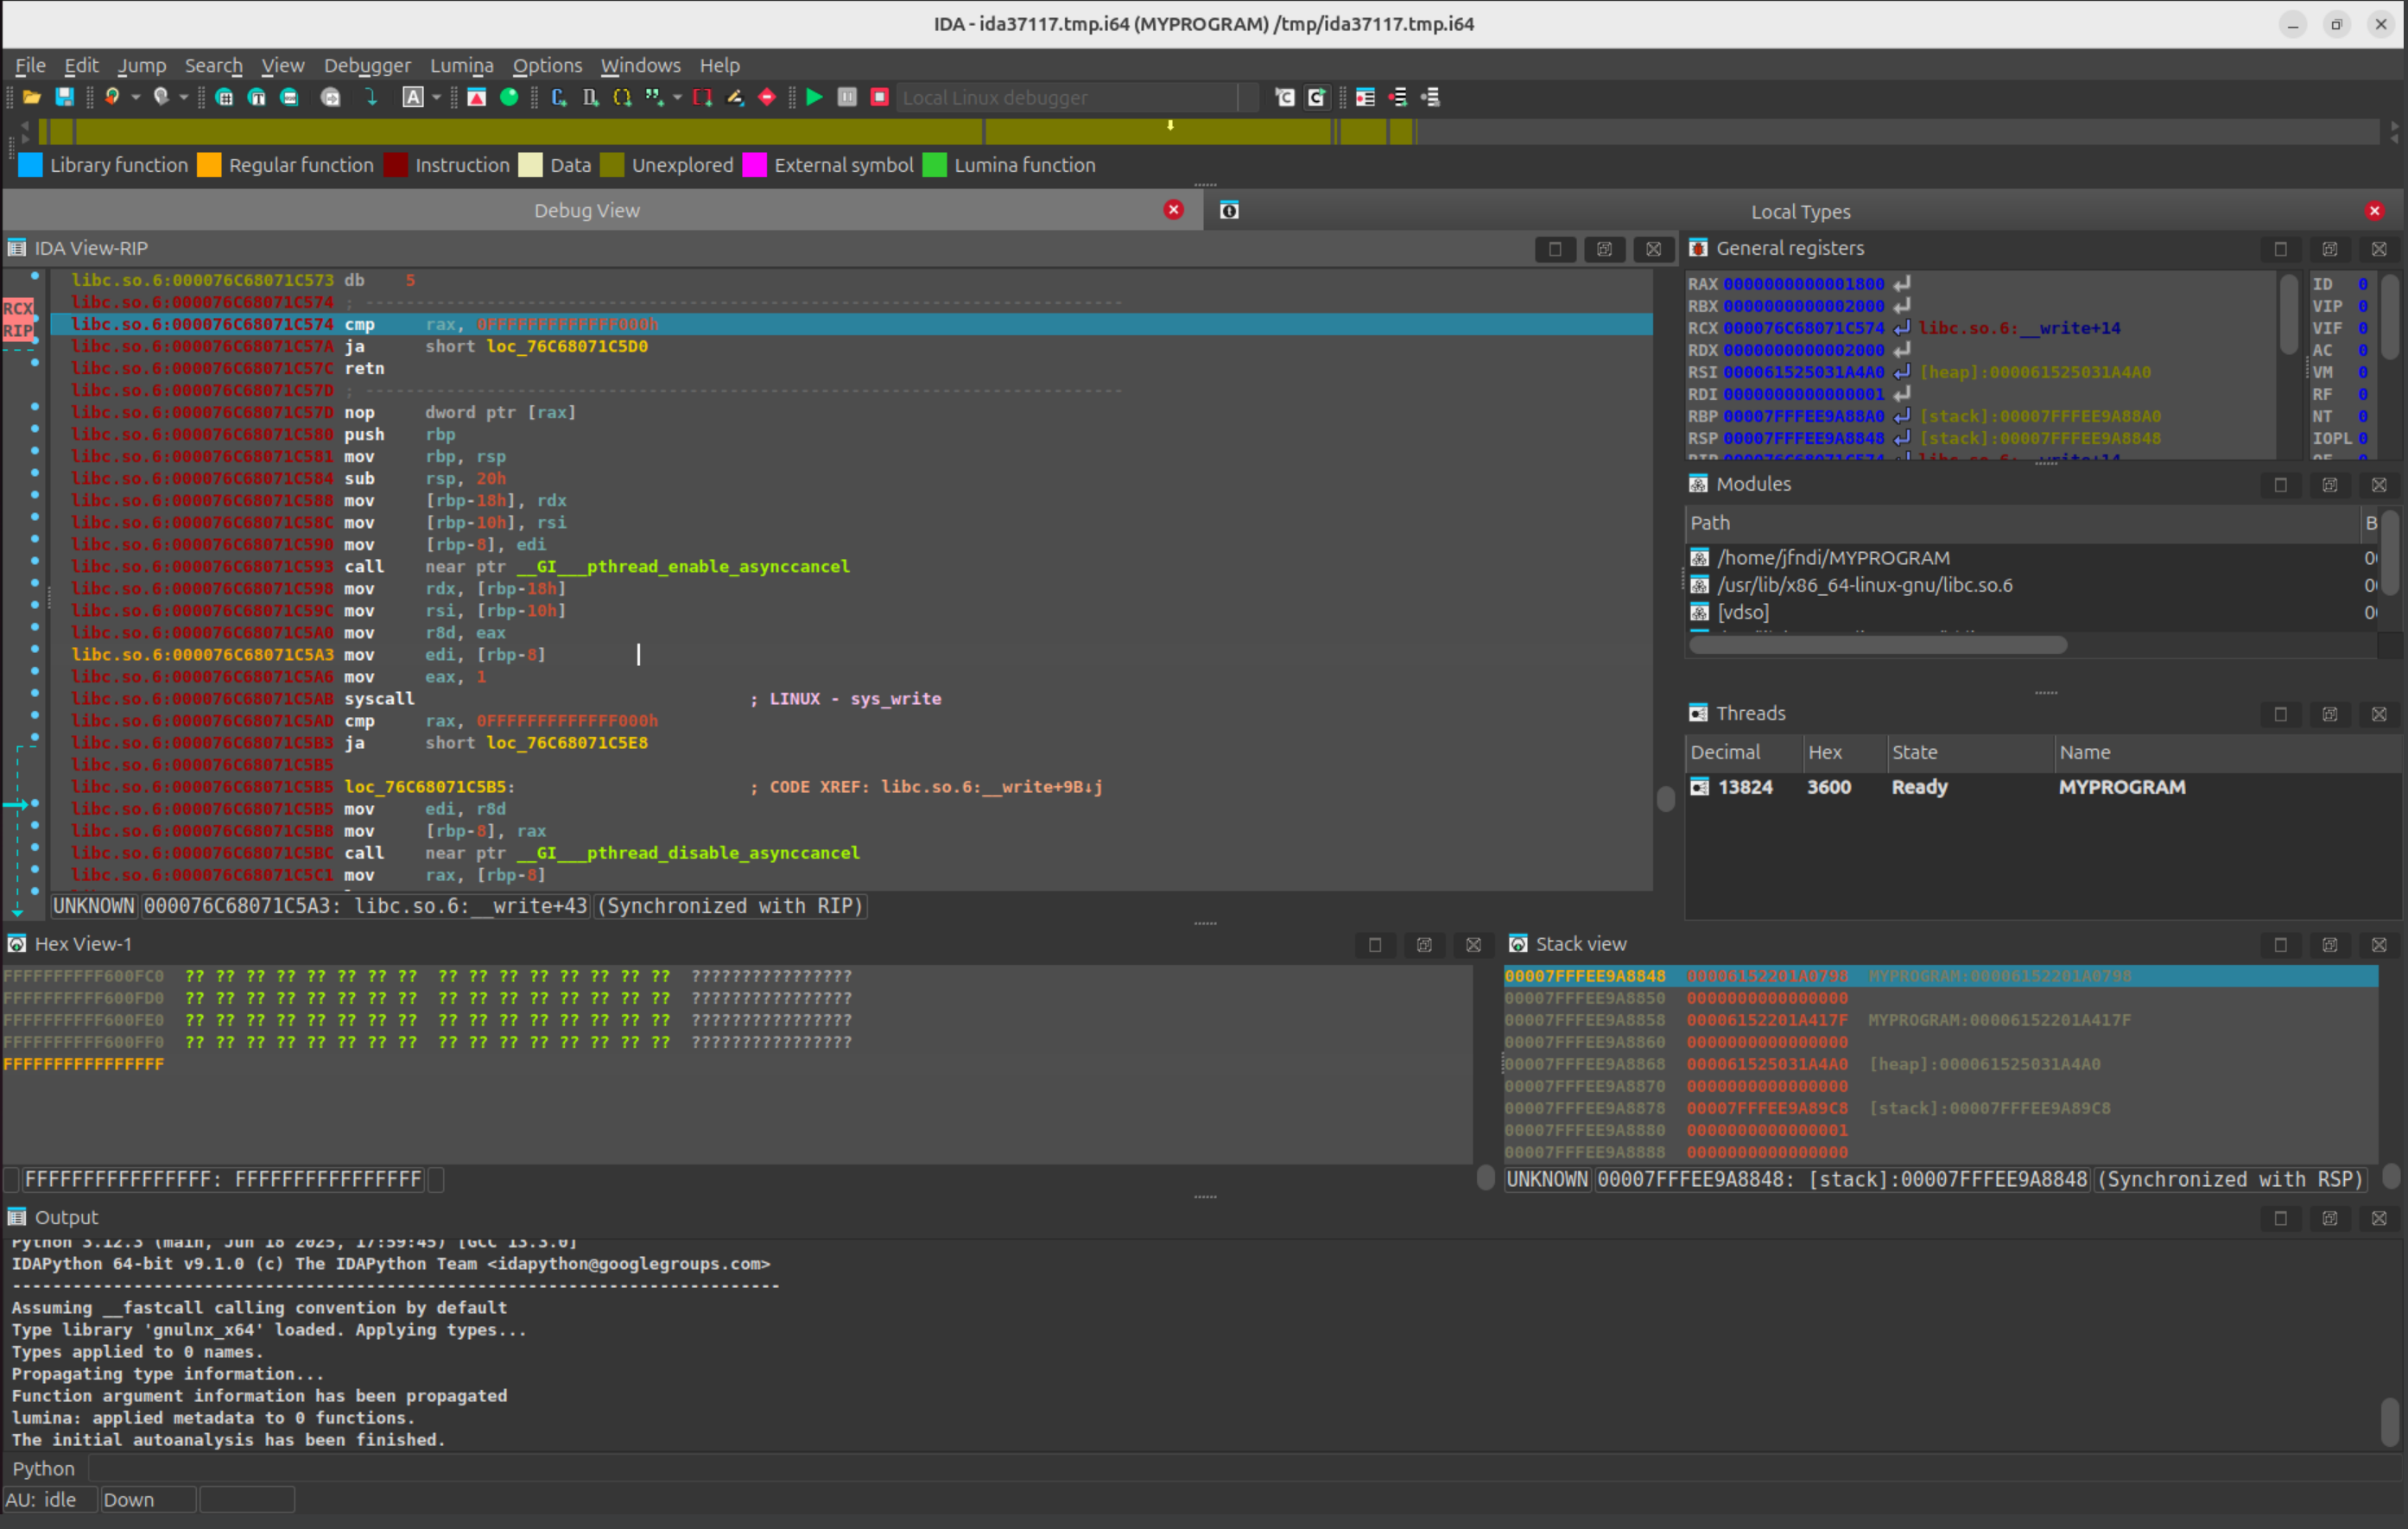The image size is (2408, 1529).
Task: Jump to __GI___pthread_enable_asynccancel call target
Action: tap(683, 566)
